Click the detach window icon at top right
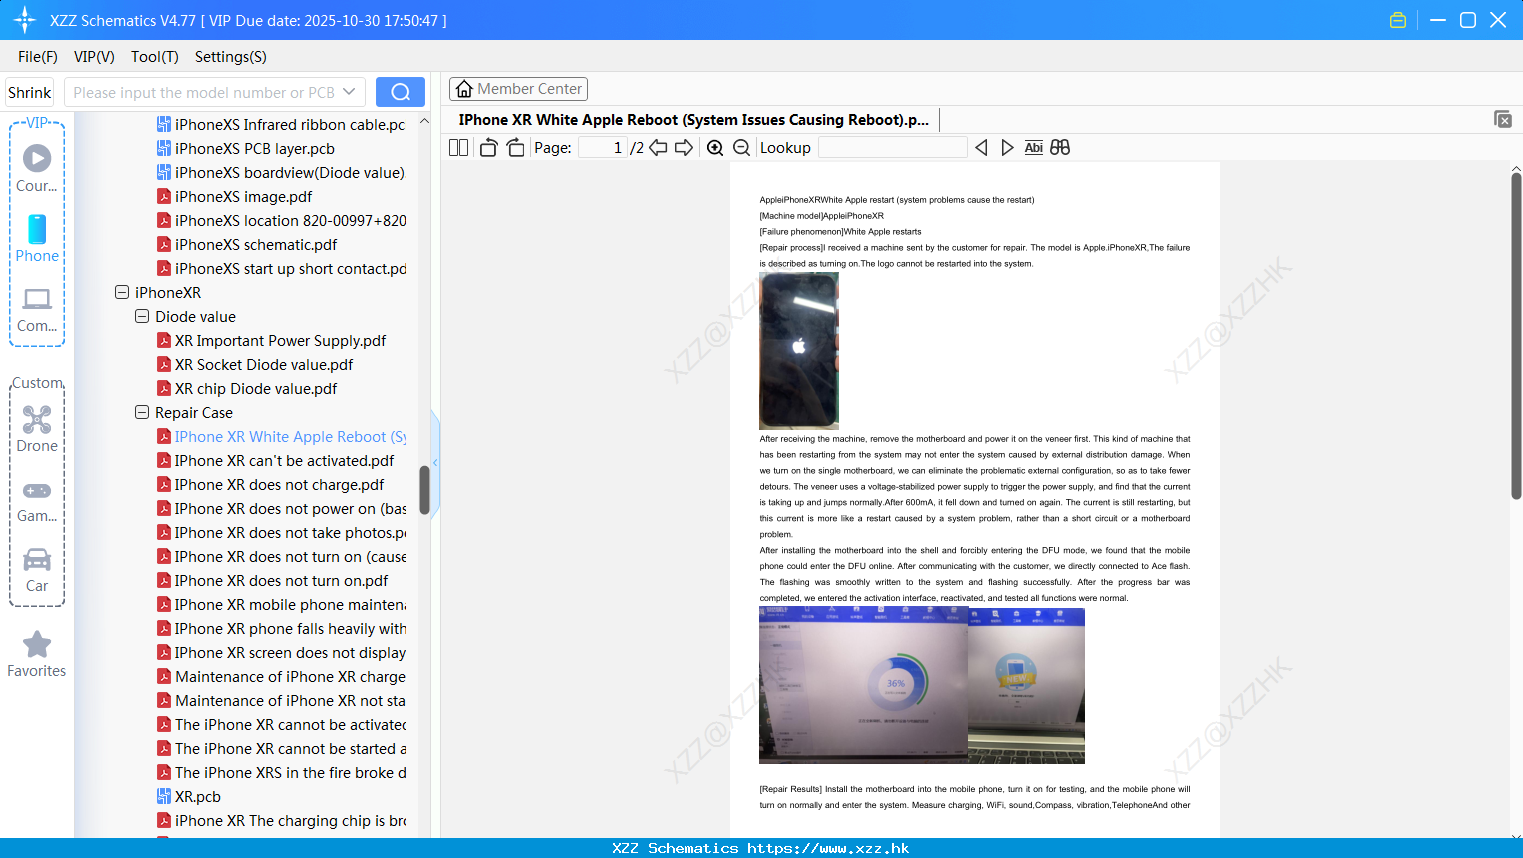Image resolution: width=1523 pixels, height=858 pixels. 1503,119
